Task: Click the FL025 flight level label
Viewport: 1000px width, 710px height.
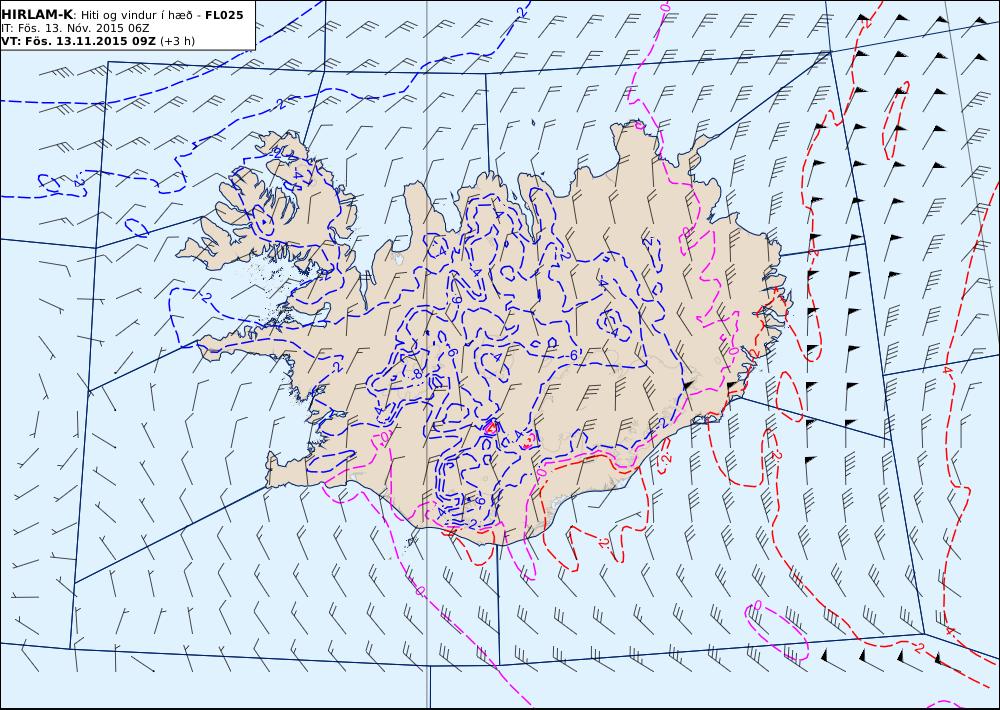Action: (x=224, y=15)
